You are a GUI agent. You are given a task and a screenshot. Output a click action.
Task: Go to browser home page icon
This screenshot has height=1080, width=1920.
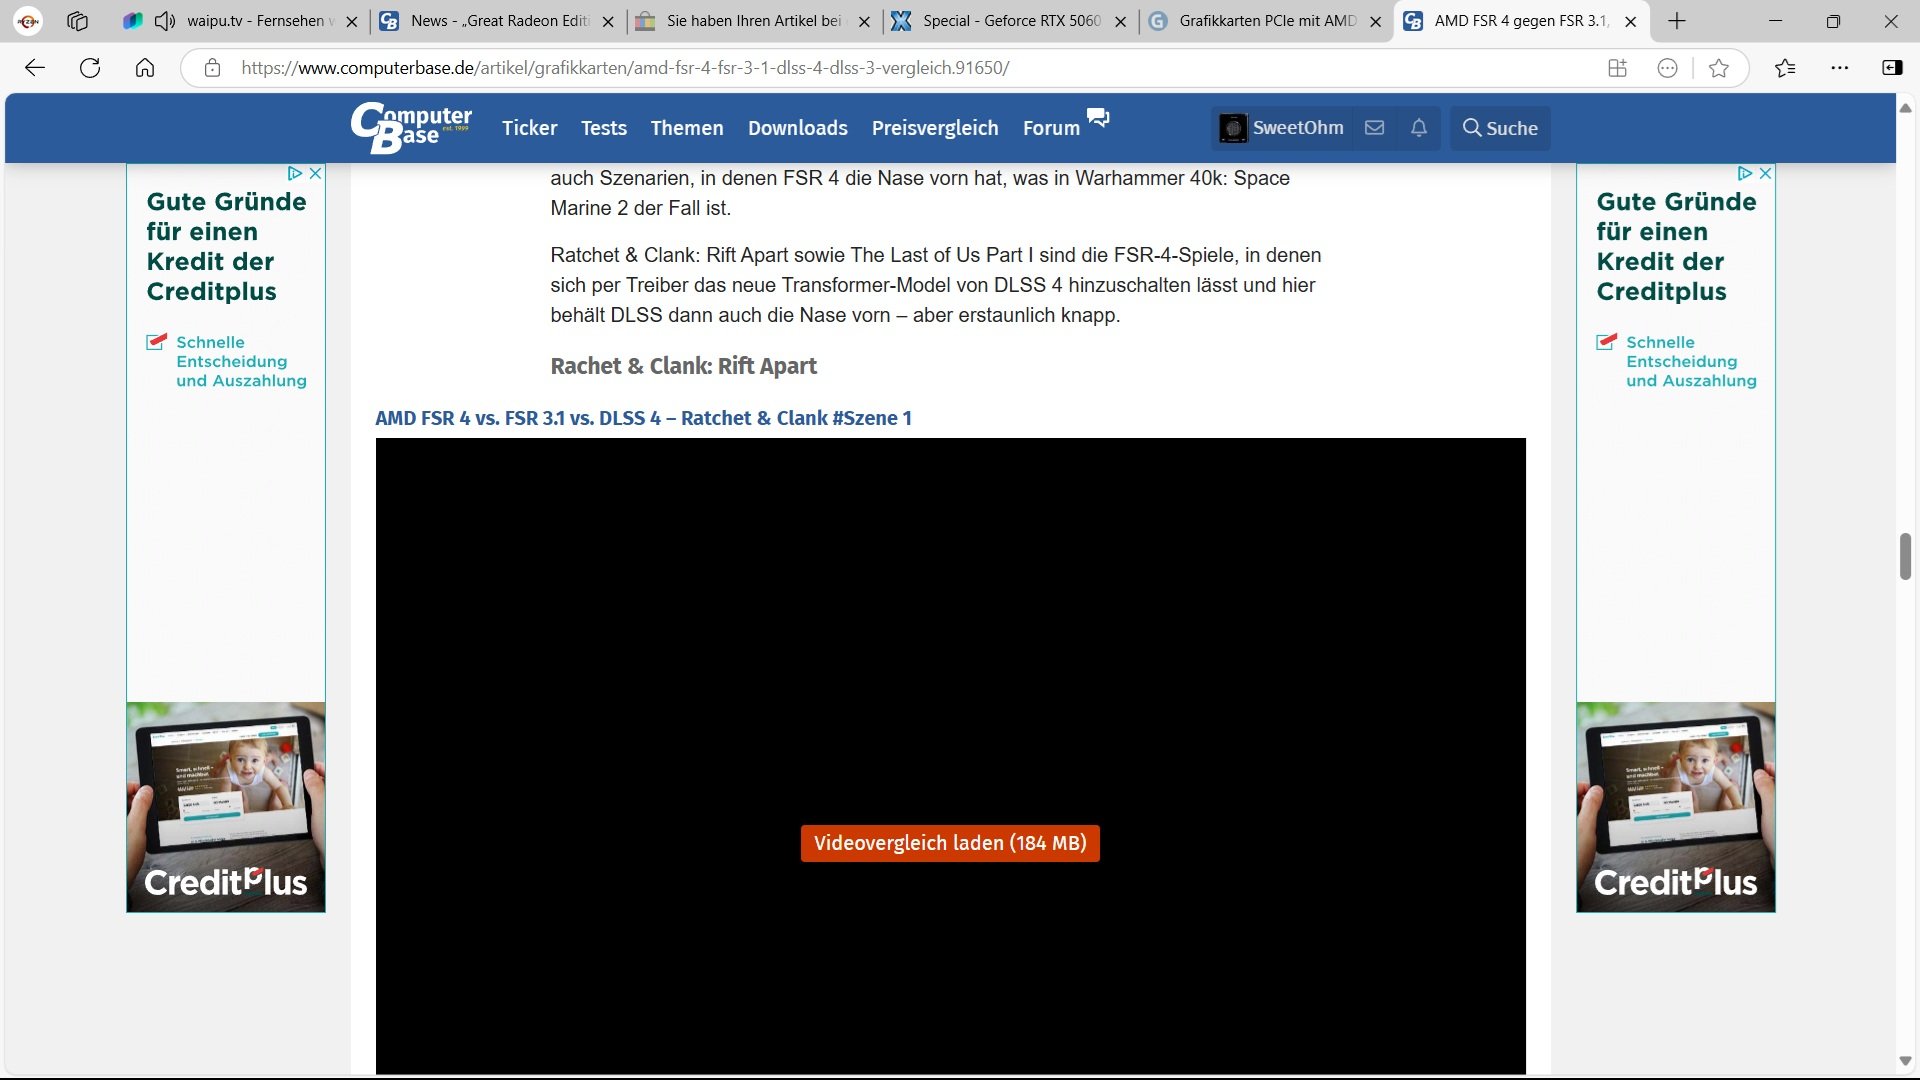click(x=145, y=68)
